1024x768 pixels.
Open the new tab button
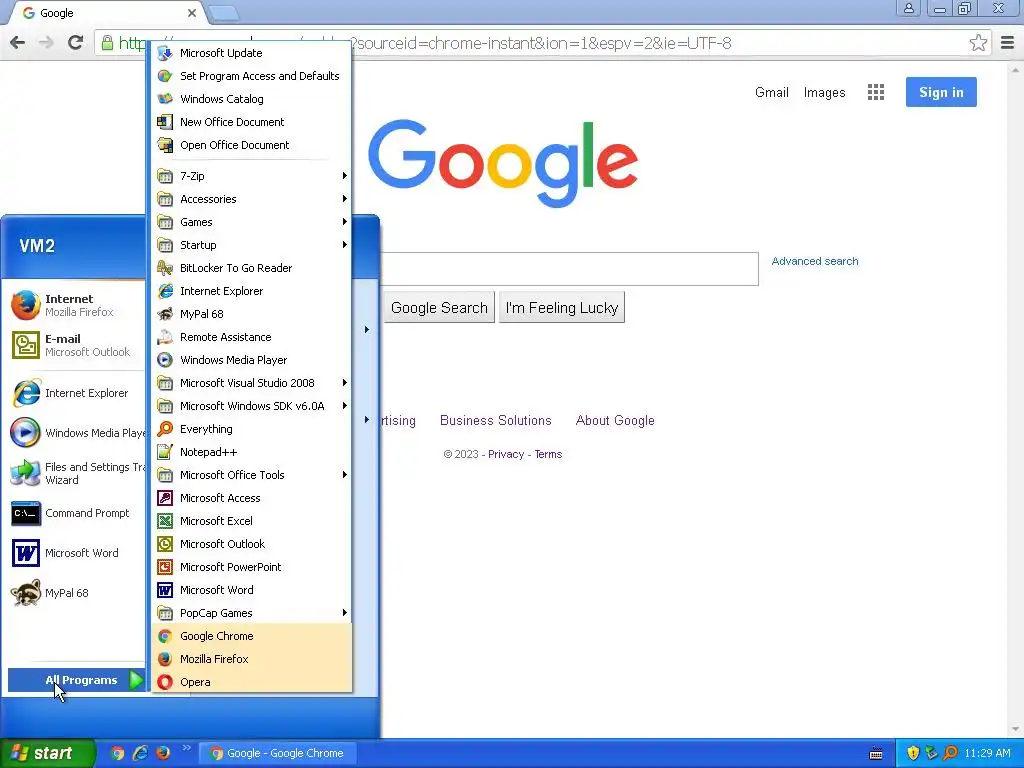(223, 13)
